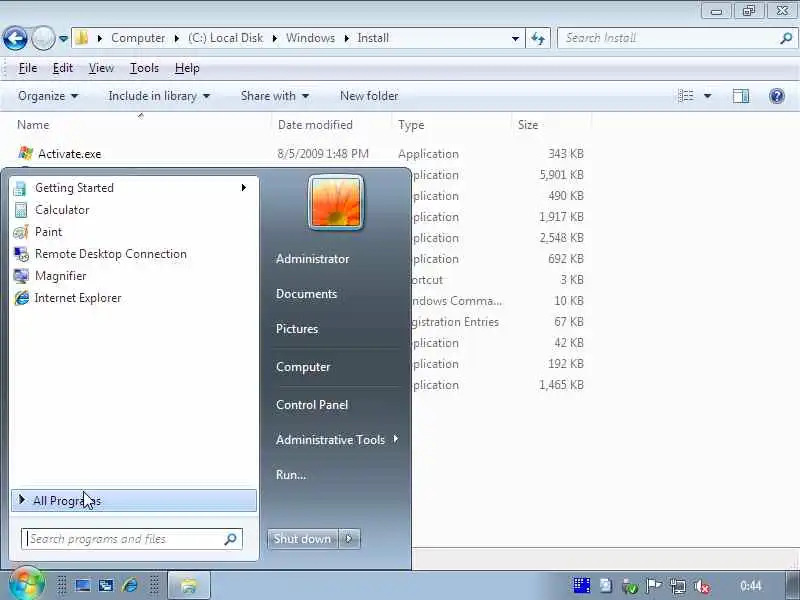
Task: Click the Shut down button
Action: click(x=302, y=539)
